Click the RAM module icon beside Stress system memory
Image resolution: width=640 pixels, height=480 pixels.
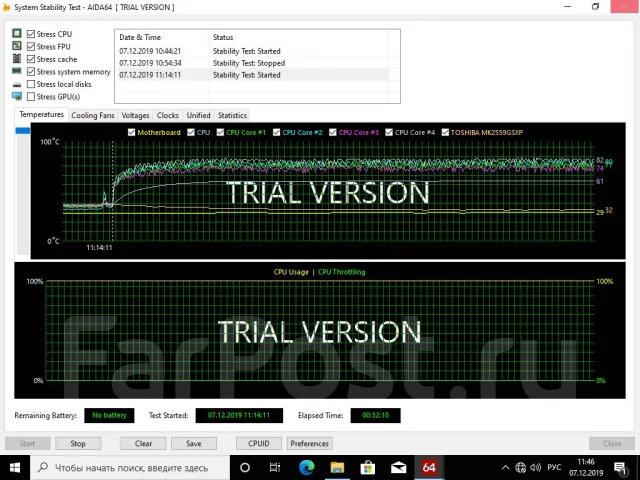click(x=17, y=71)
